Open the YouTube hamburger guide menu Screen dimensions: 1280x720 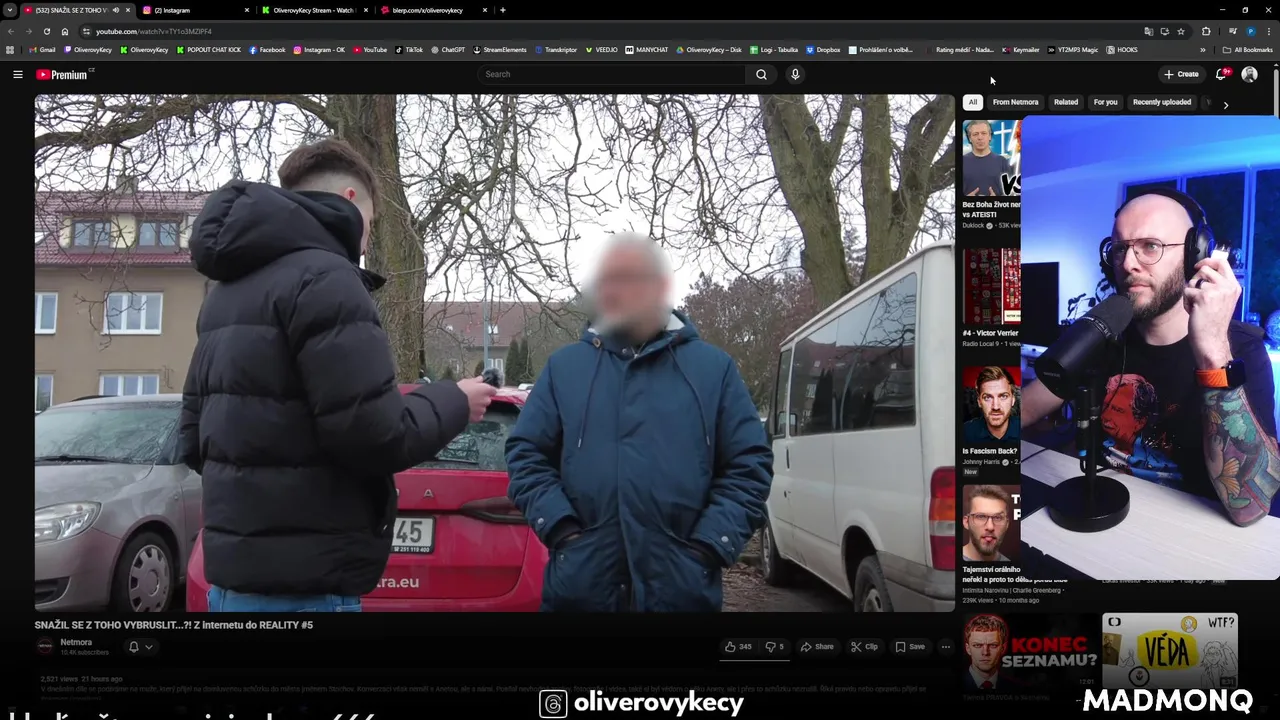coord(17,74)
